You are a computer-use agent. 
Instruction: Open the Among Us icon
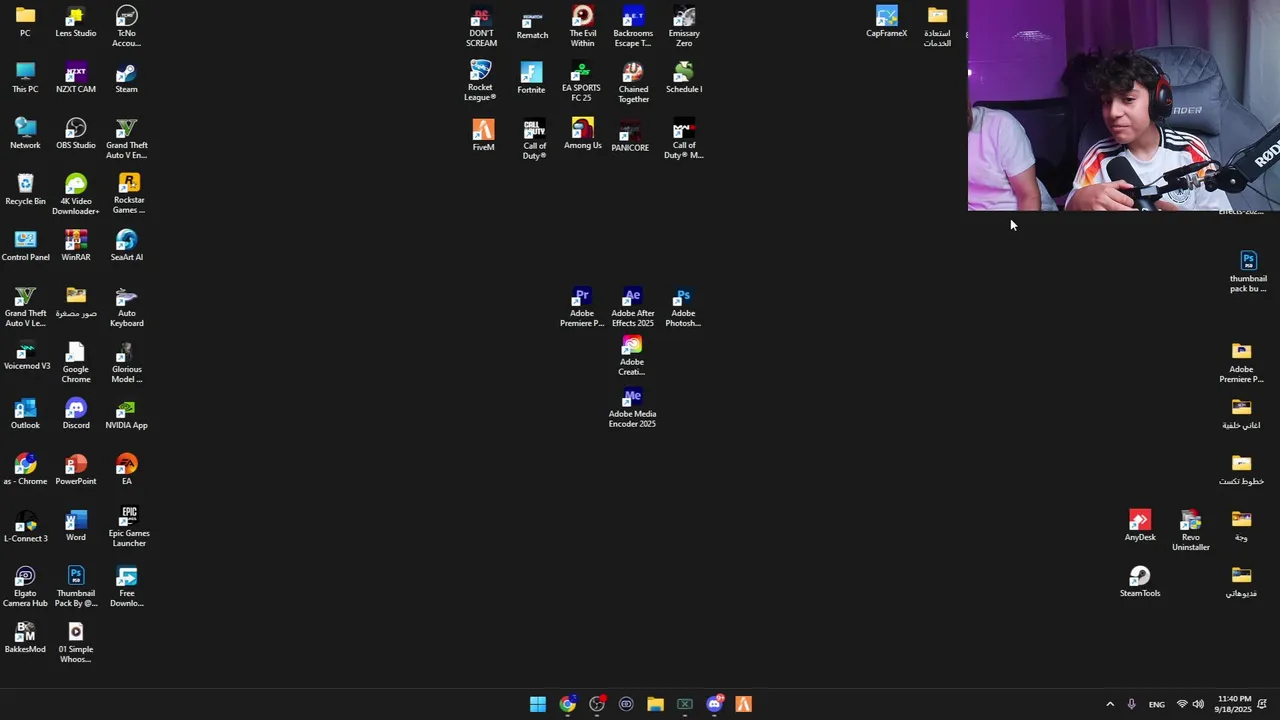(x=583, y=134)
